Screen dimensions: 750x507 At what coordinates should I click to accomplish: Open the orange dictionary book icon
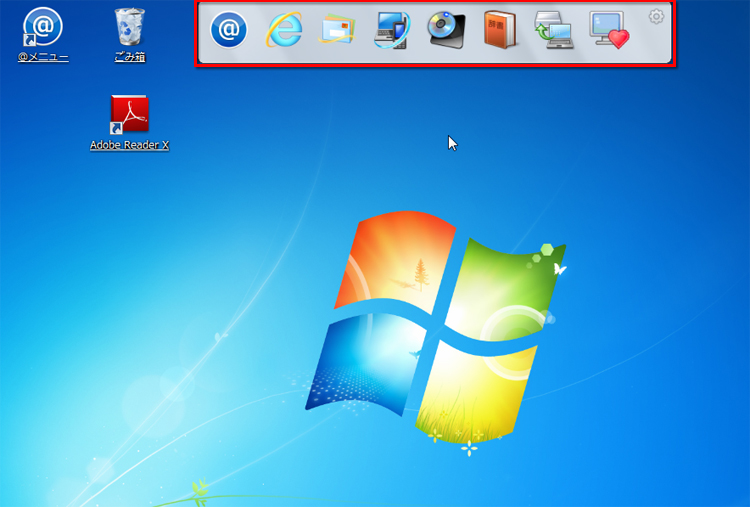click(500, 30)
